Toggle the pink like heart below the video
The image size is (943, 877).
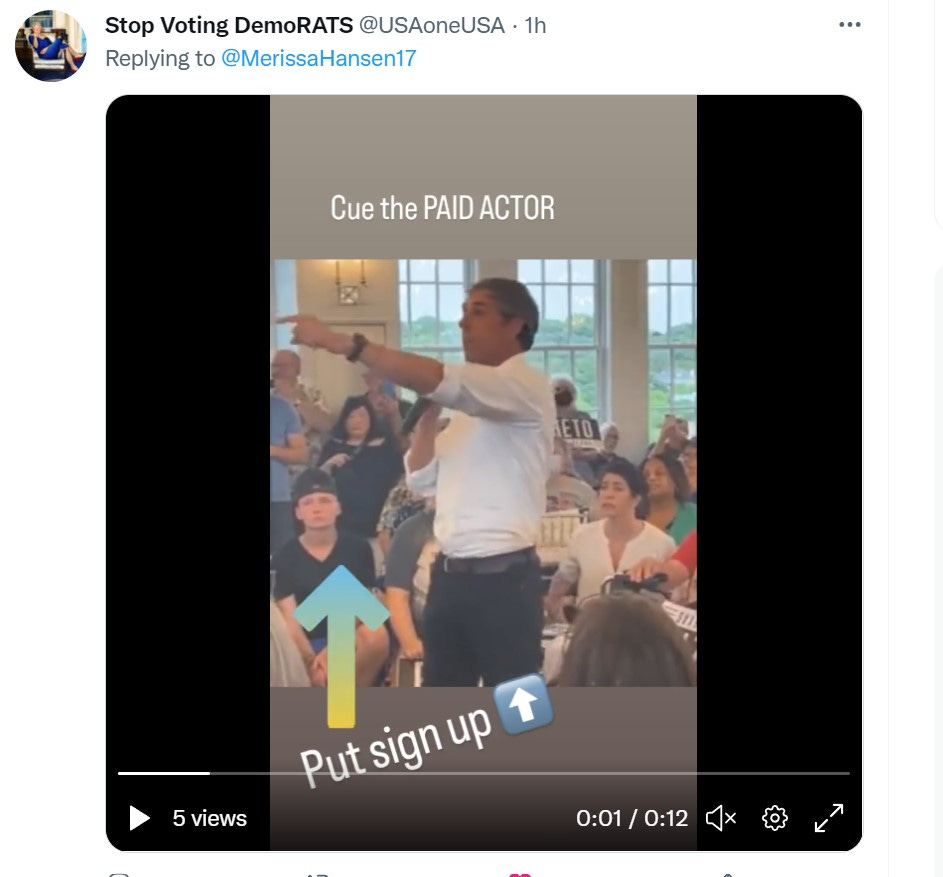520,875
